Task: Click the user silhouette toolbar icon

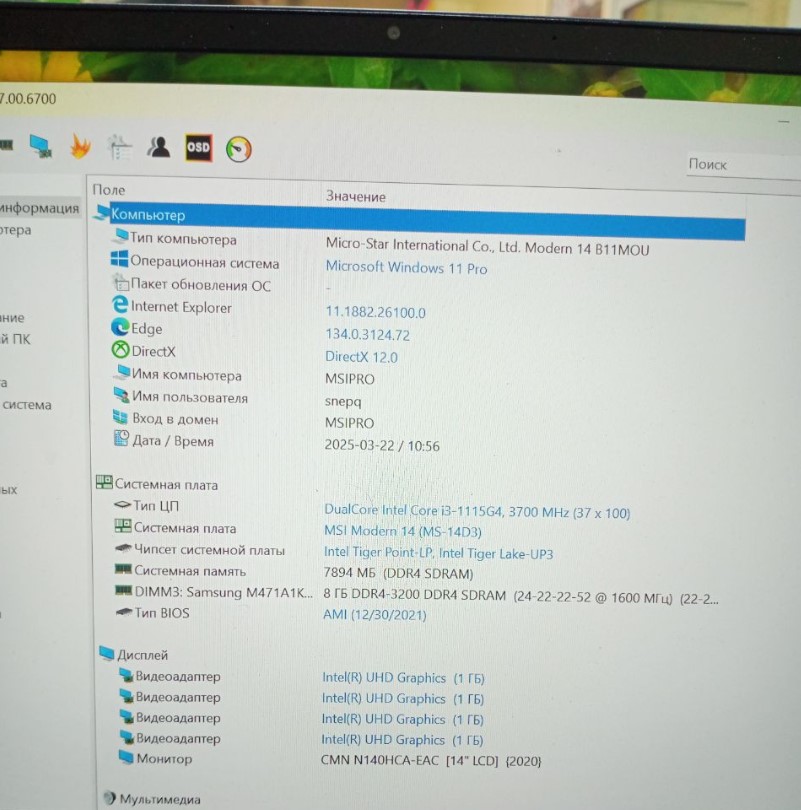Action: click(x=158, y=147)
